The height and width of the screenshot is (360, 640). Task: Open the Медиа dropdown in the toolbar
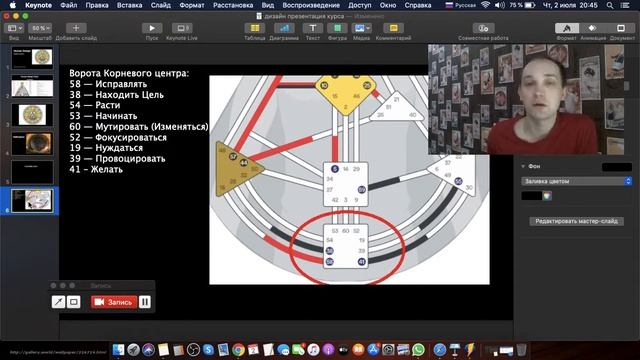point(362,28)
